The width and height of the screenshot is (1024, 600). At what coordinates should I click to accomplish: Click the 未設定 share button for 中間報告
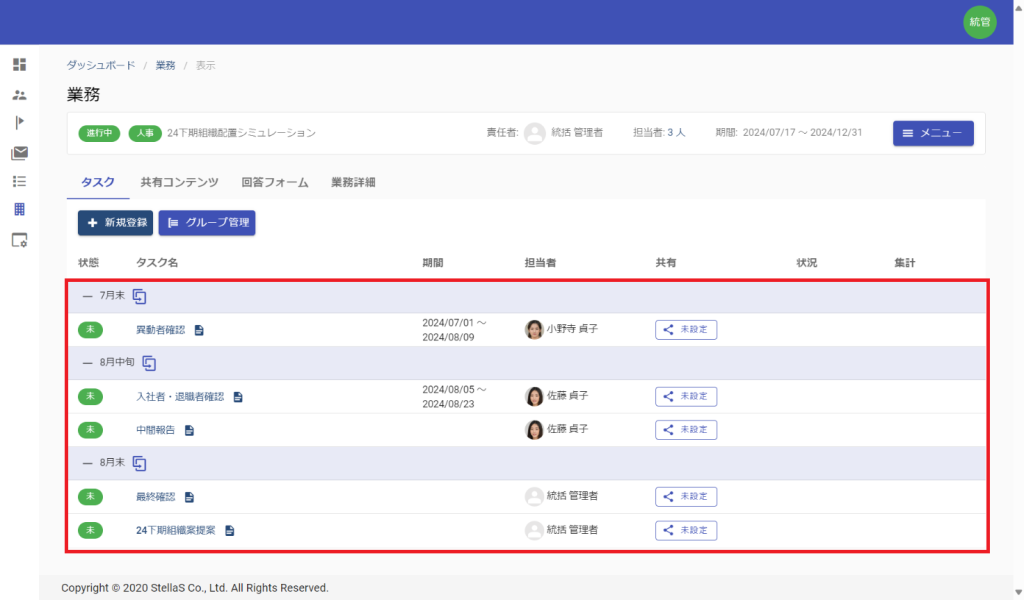click(686, 430)
